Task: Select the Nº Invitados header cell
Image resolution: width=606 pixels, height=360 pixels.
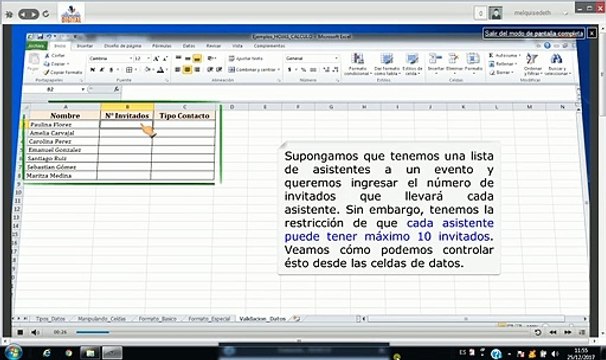Action: click(x=127, y=115)
